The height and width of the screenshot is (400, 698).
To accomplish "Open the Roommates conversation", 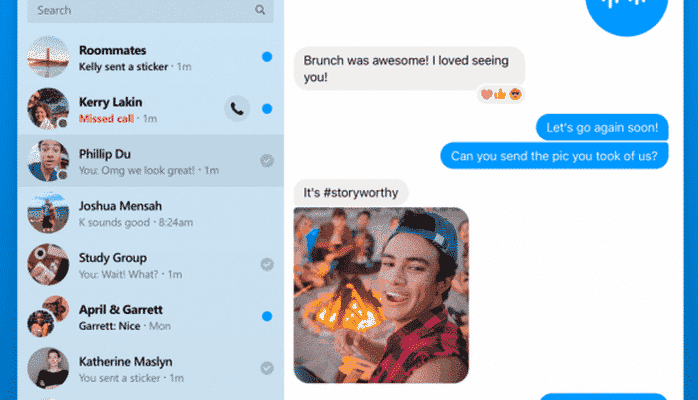I will [x=150, y=57].
